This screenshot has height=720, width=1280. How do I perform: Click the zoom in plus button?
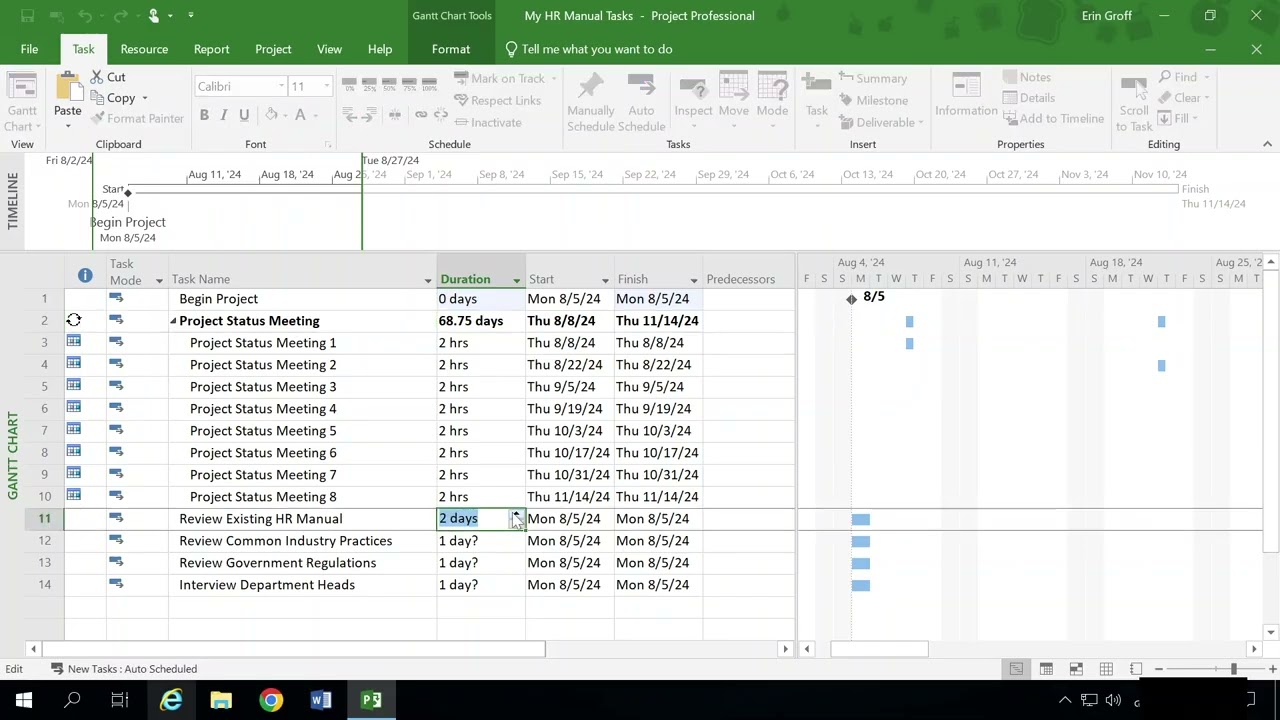point(1272,669)
